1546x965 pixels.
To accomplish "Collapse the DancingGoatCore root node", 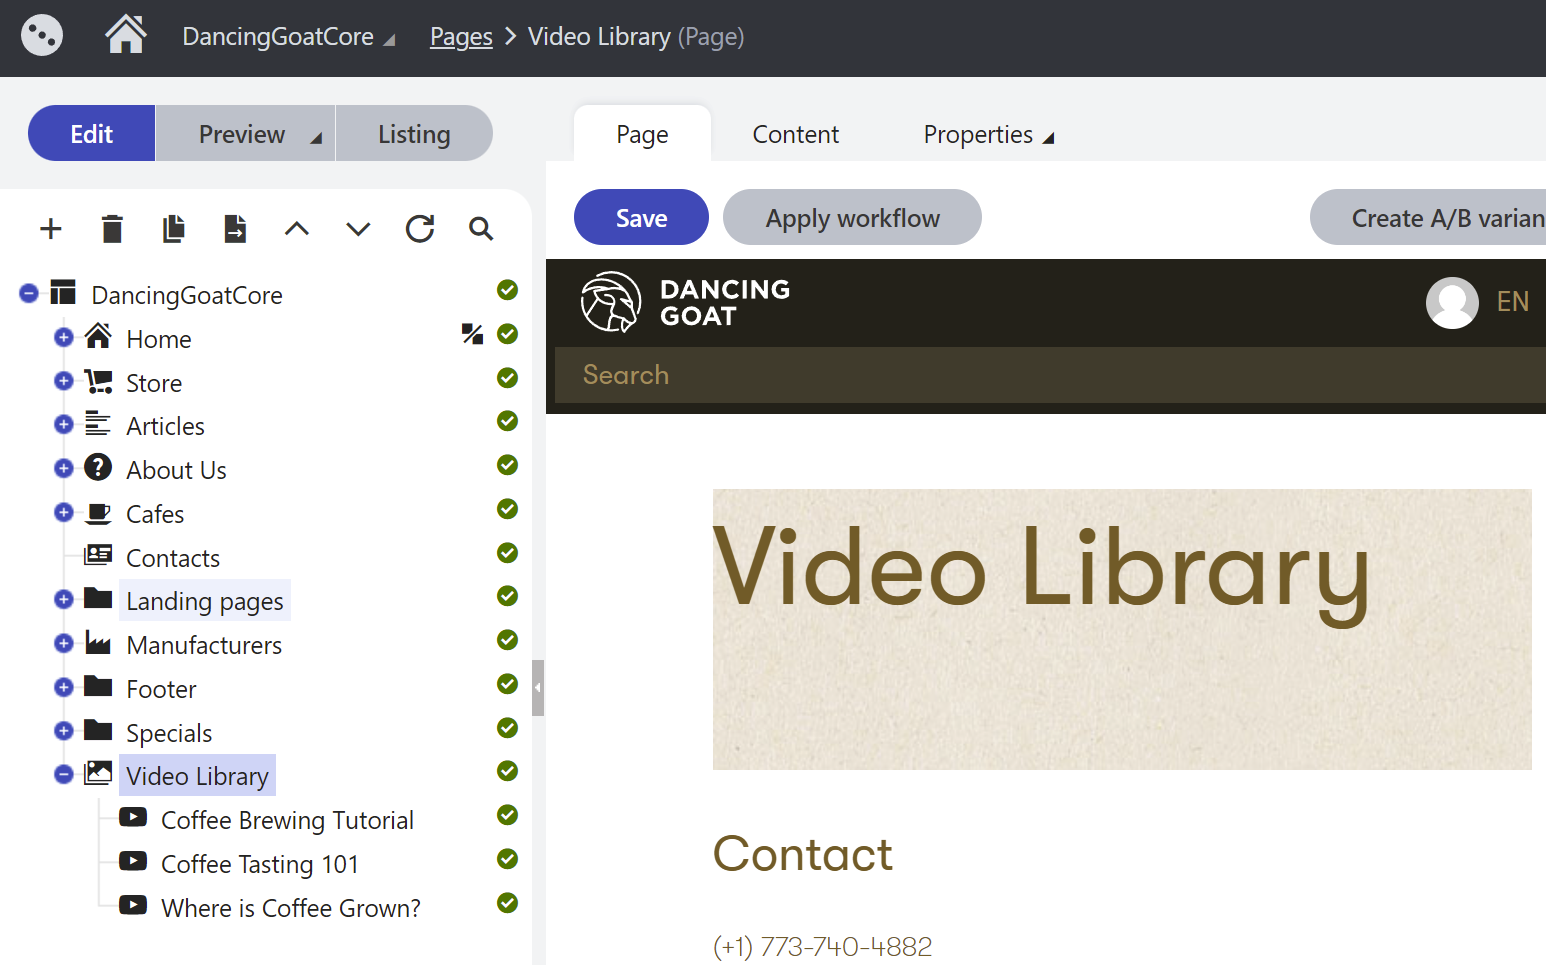I will click(29, 293).
